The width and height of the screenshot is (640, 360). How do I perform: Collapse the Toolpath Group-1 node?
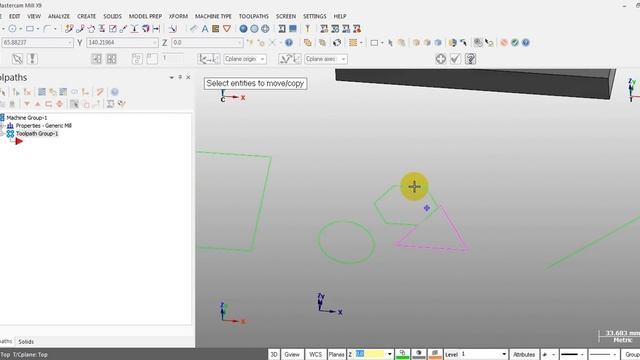pyautogui.click(x=2, y=133)
